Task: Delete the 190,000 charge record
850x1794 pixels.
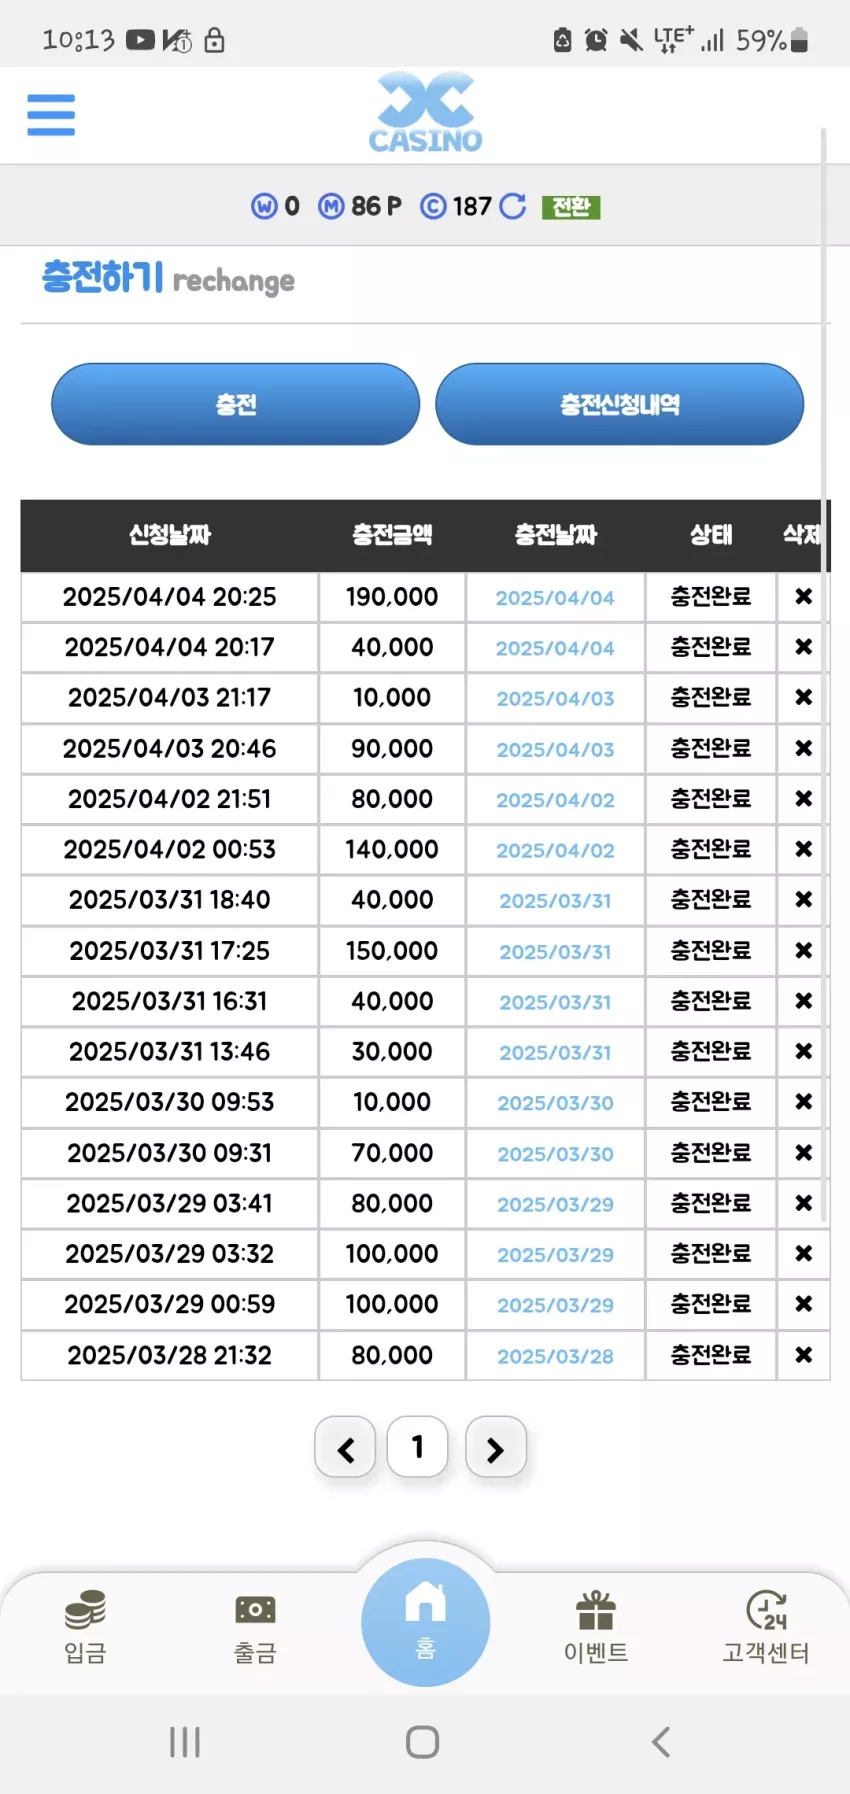Action: pyautogui.click(x=803, y=597)
